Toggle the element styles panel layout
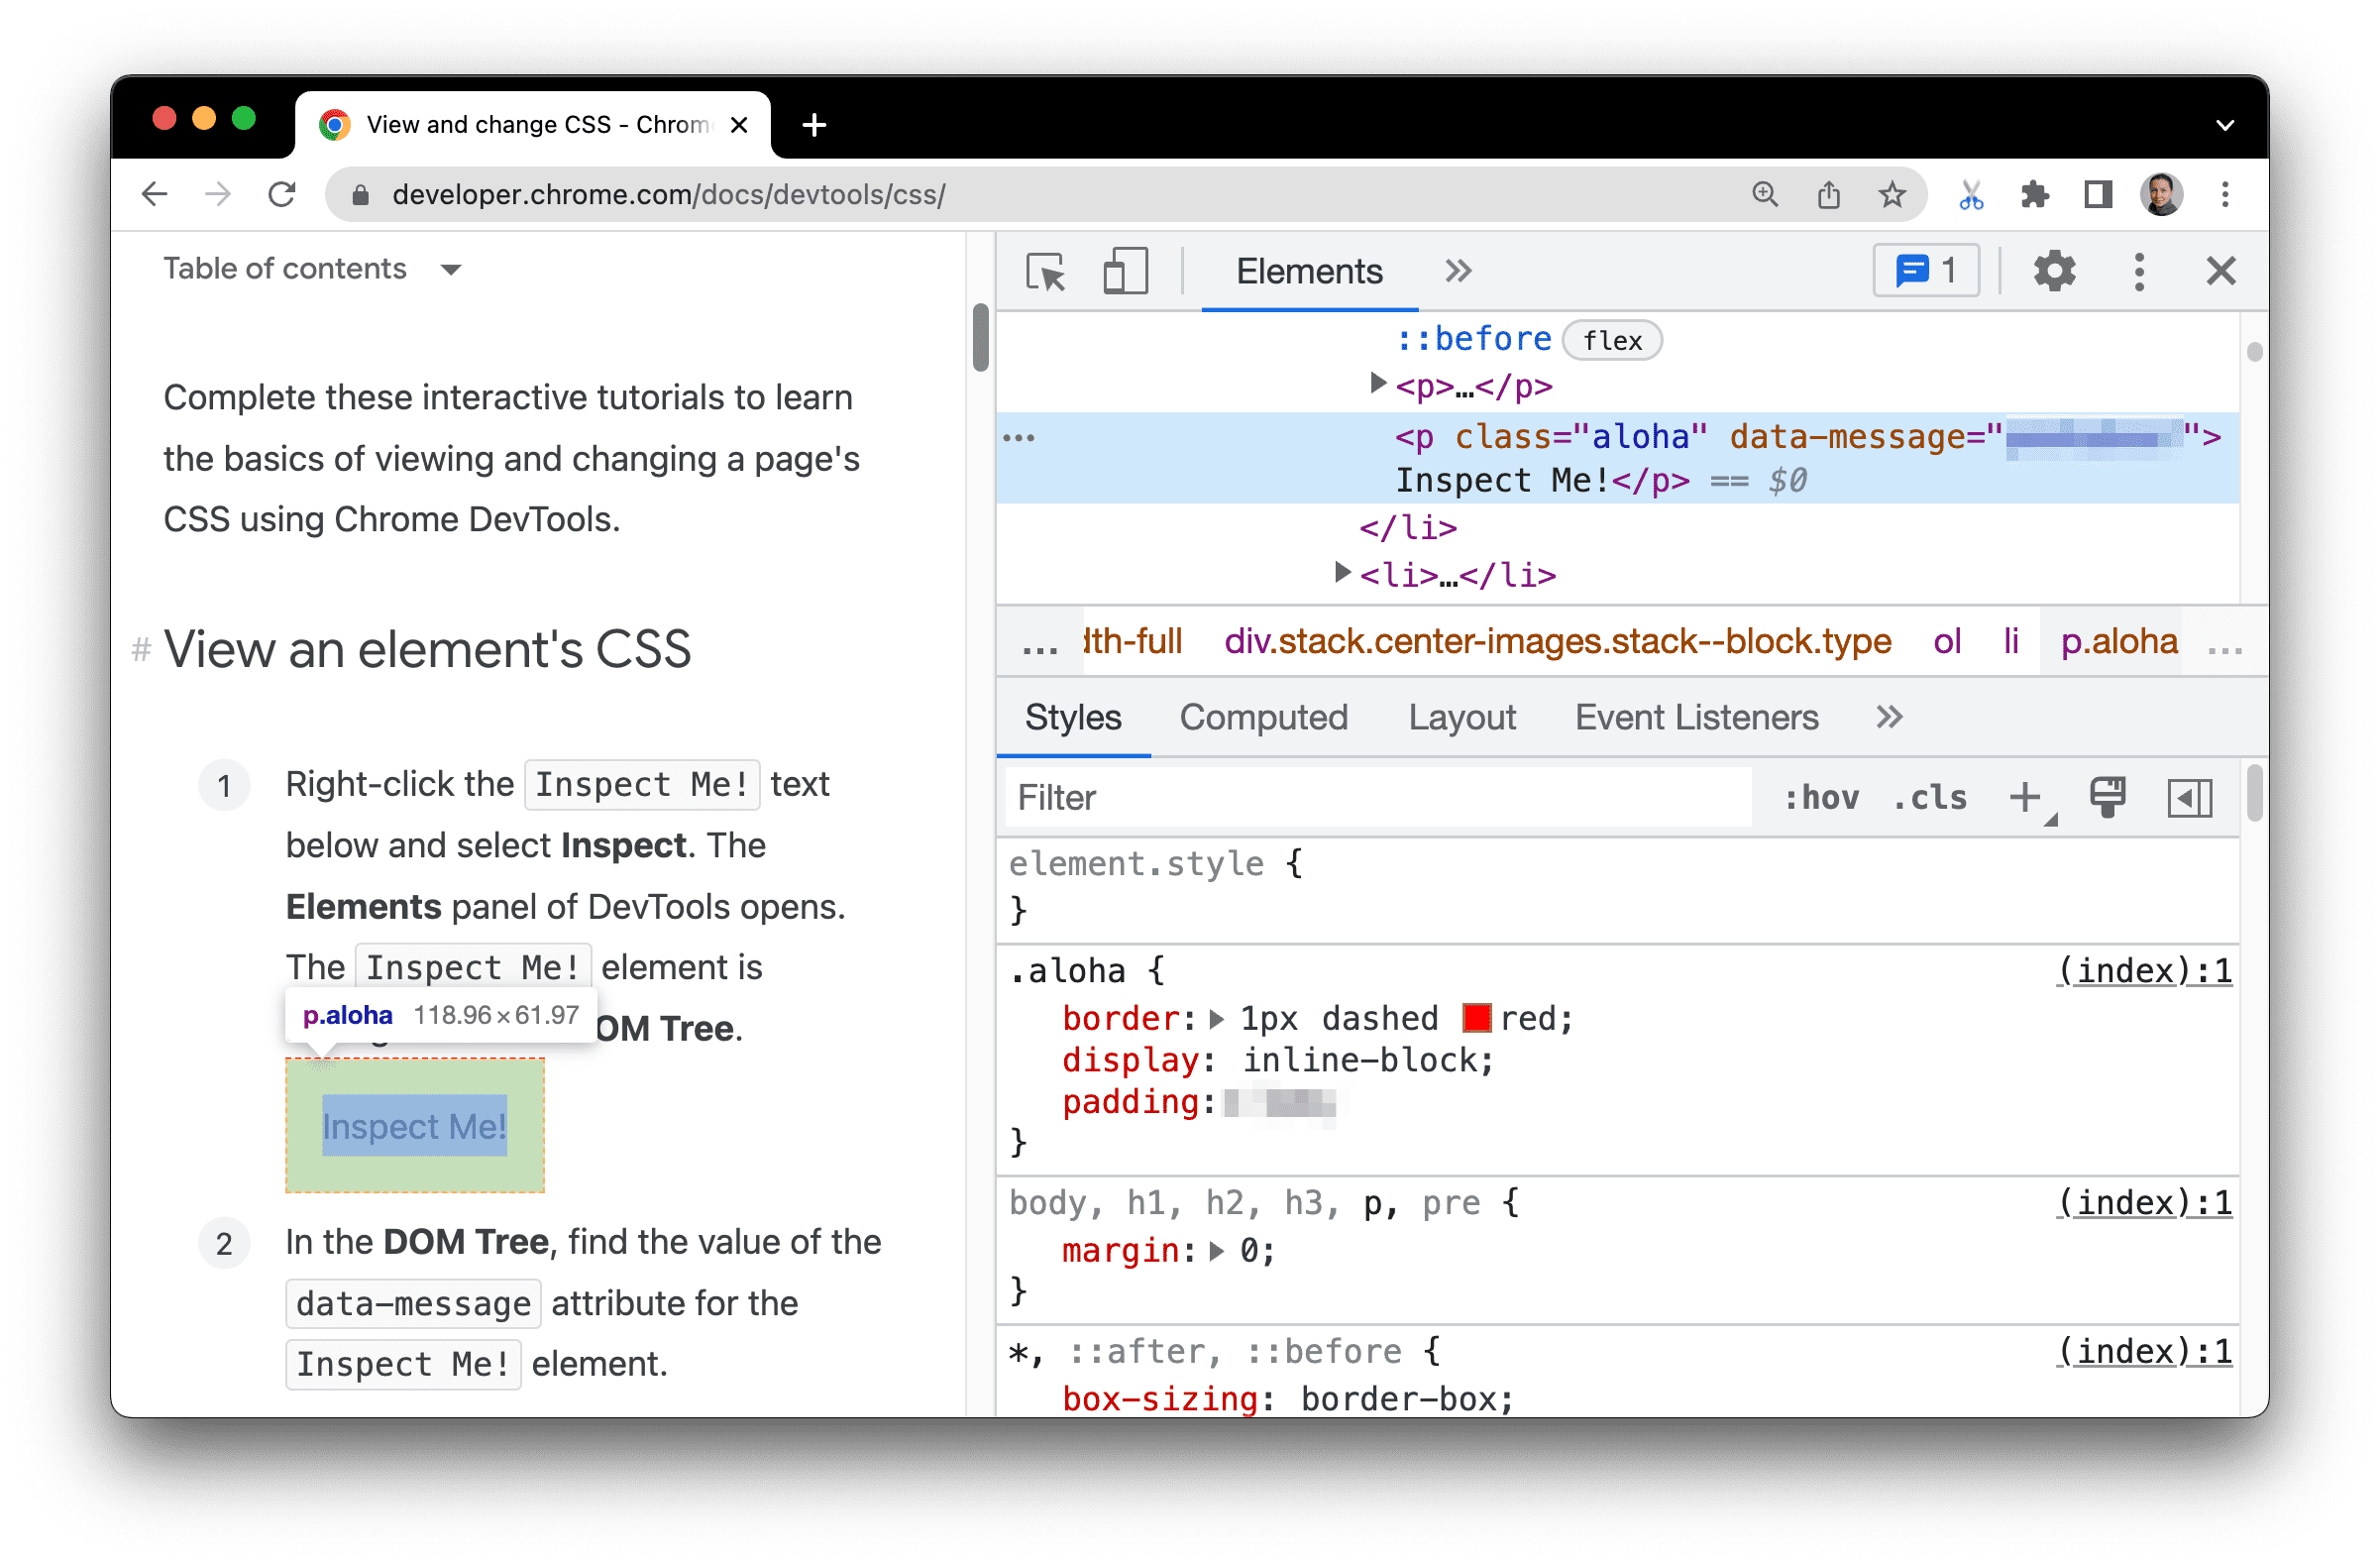This screenshot has width=2380, height=1564. [x=2190, y=796]
